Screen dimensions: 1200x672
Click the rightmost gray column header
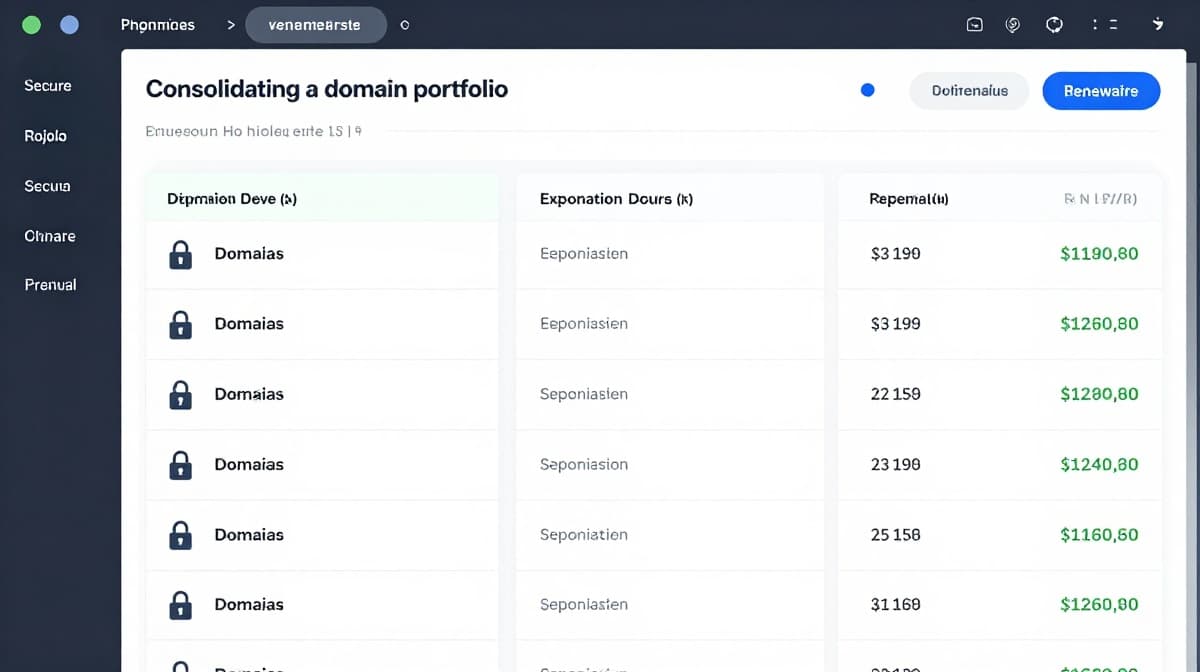coord(1100,199)
